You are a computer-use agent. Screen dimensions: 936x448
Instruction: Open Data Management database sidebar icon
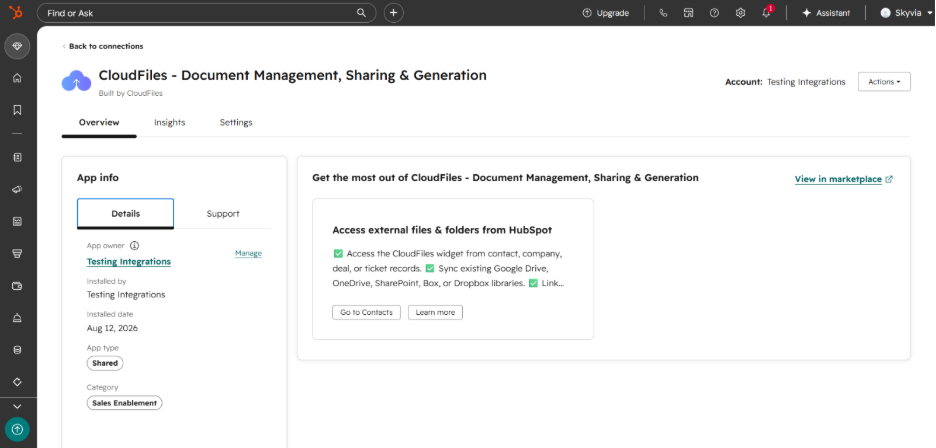(x=17, y=350)
